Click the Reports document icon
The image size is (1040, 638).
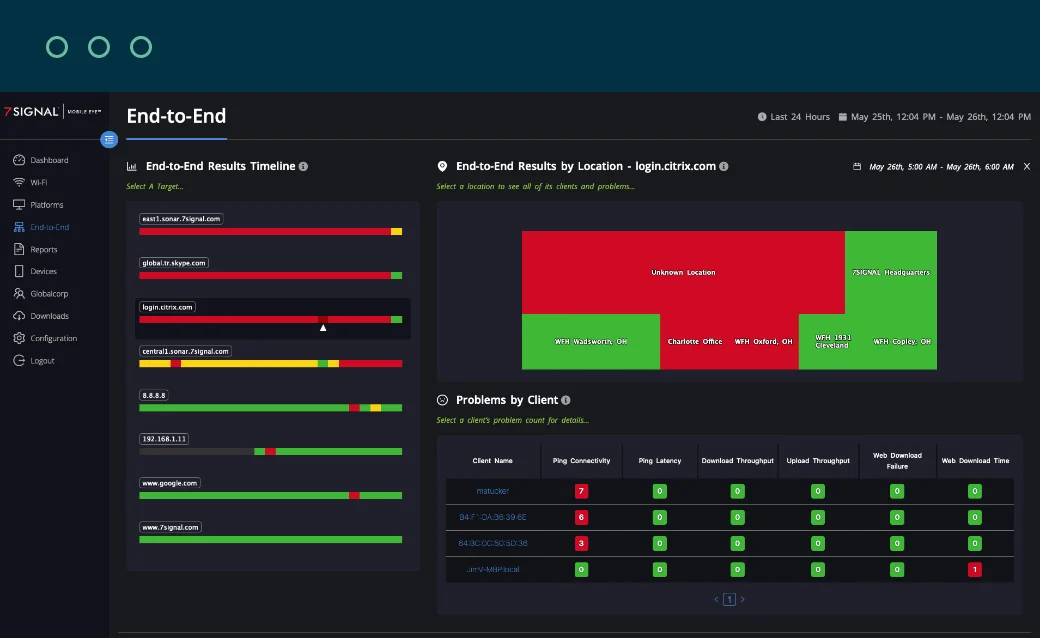pyautogui.click(x=19, y=249)
